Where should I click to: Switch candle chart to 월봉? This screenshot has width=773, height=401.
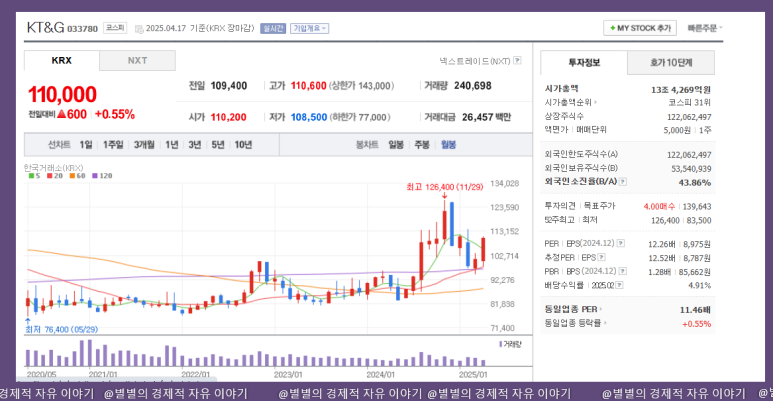click(x=448, y=145)
